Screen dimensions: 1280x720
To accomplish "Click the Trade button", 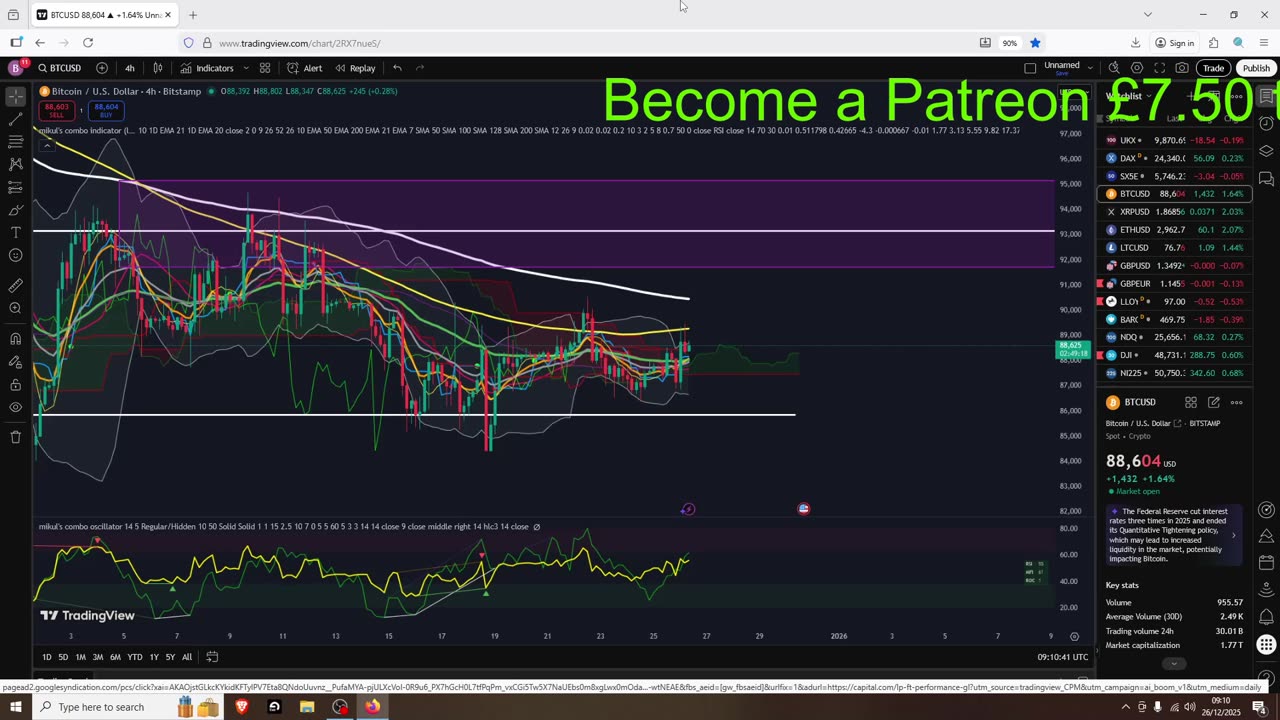I will coord(1213,68).
